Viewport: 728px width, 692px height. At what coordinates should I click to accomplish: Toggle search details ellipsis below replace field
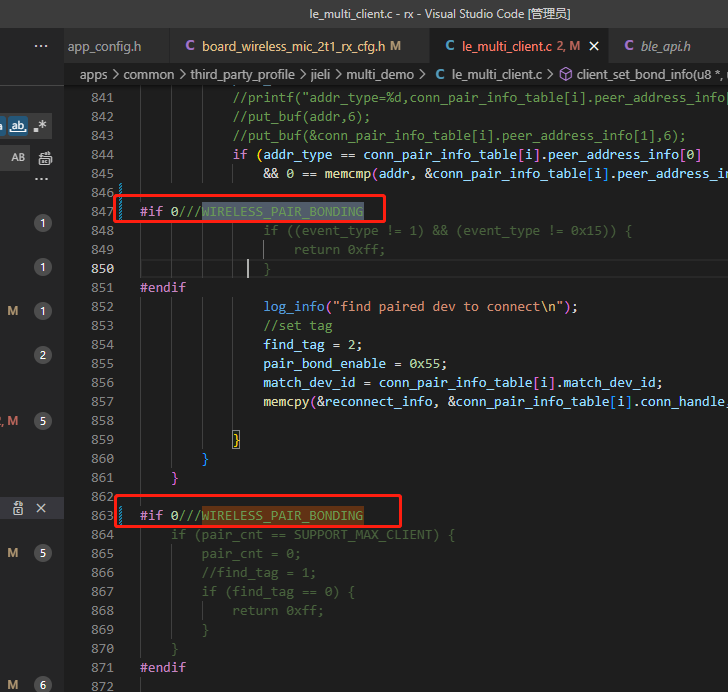point(41,179)
